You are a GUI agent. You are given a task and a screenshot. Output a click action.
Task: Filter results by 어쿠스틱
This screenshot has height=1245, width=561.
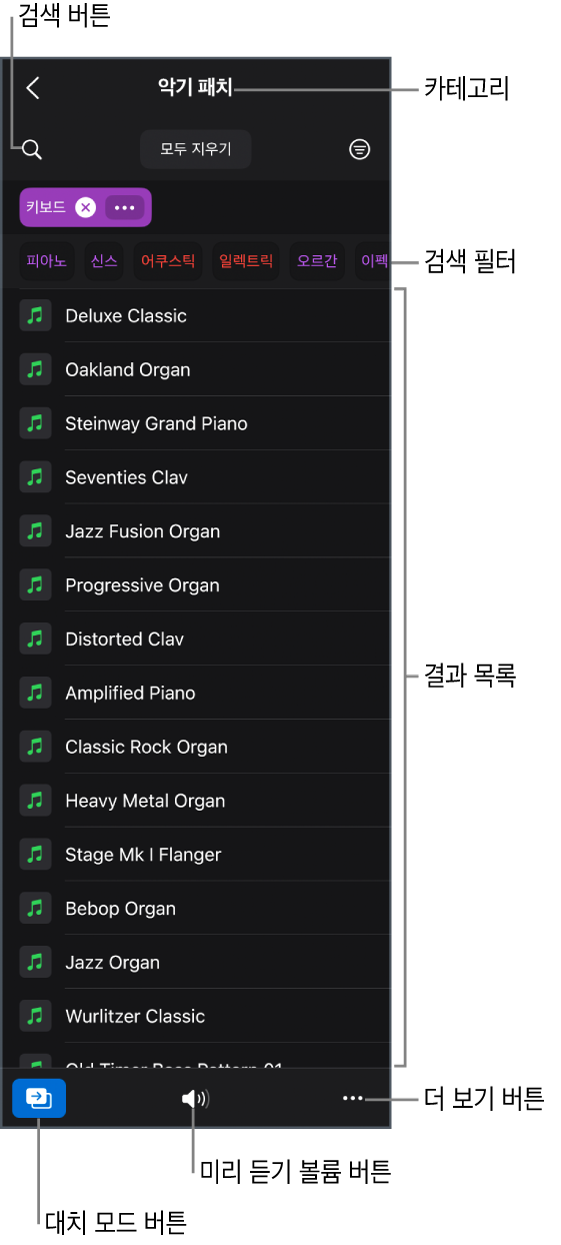point(168,261)
